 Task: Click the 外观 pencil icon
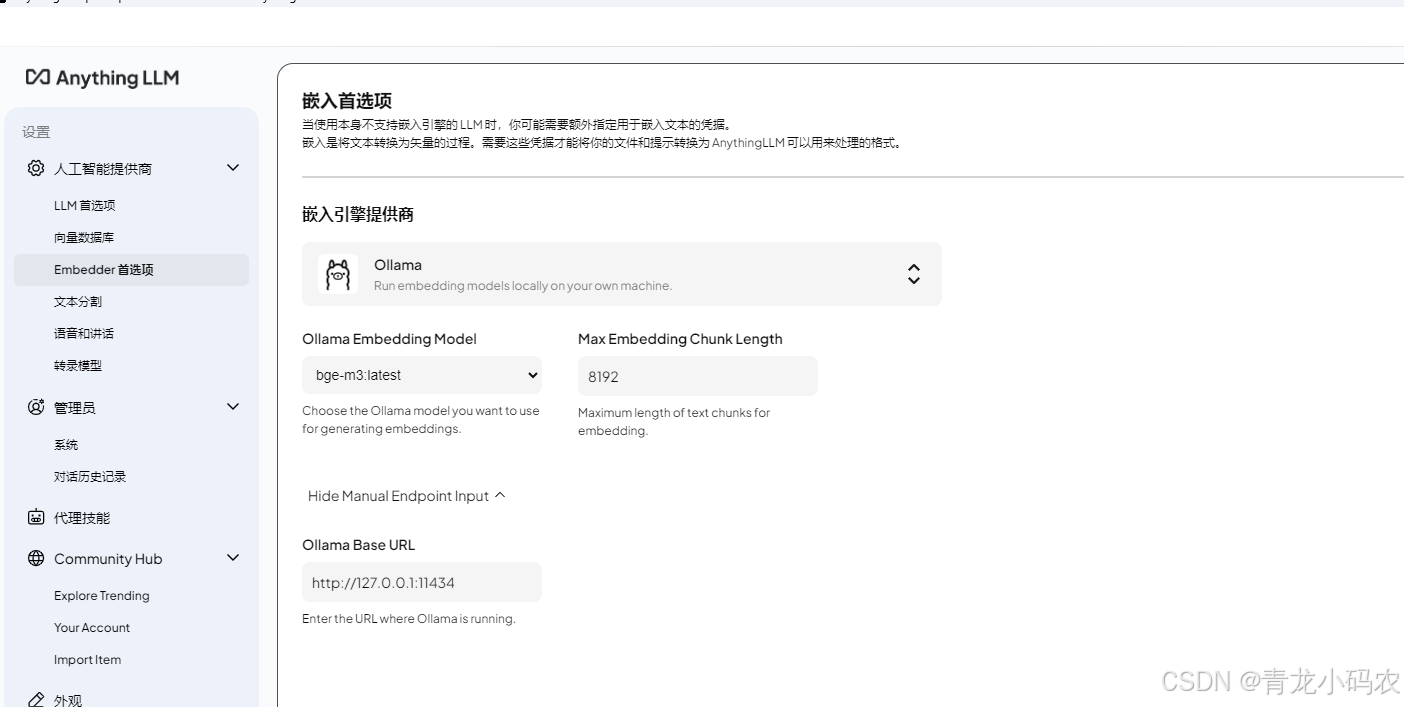tap(36, 699)
